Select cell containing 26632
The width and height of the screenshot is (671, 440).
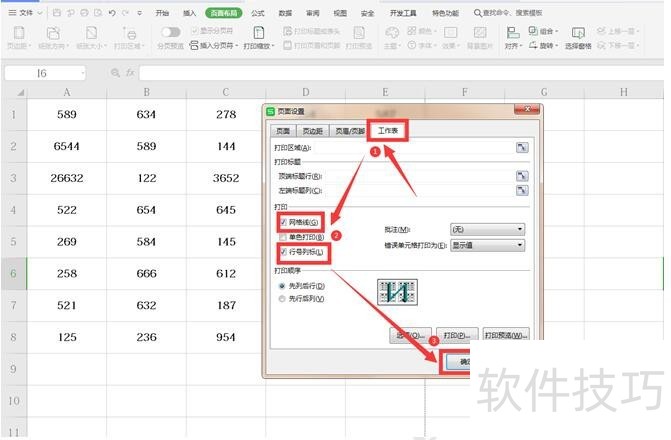pos(67,178)
